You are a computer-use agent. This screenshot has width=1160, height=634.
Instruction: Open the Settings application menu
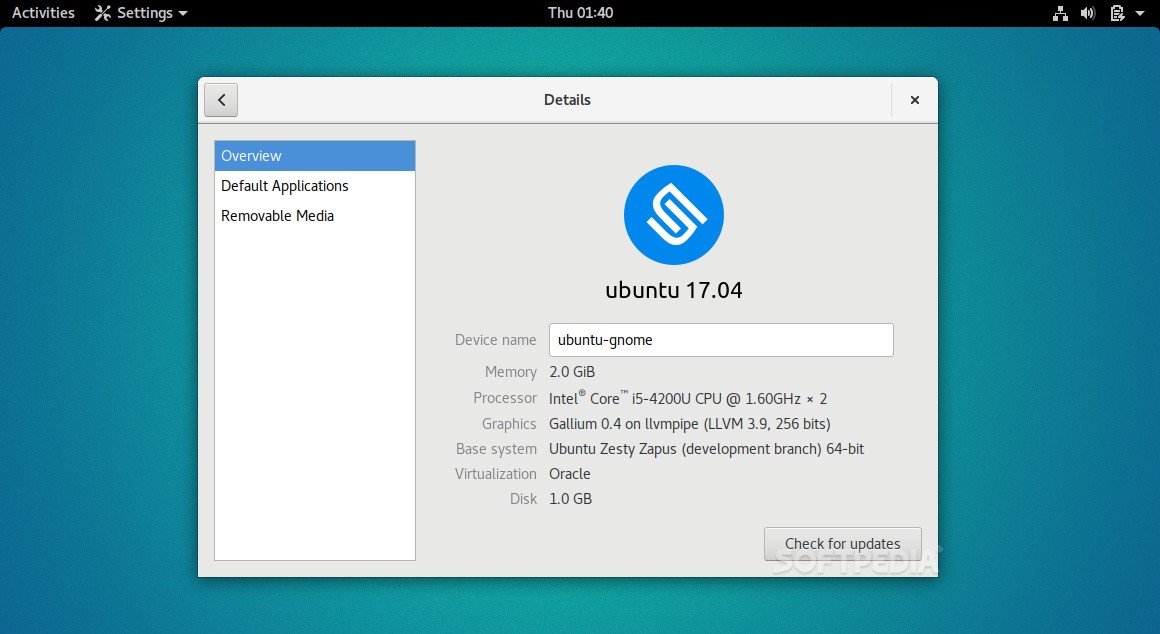point(141,13)
